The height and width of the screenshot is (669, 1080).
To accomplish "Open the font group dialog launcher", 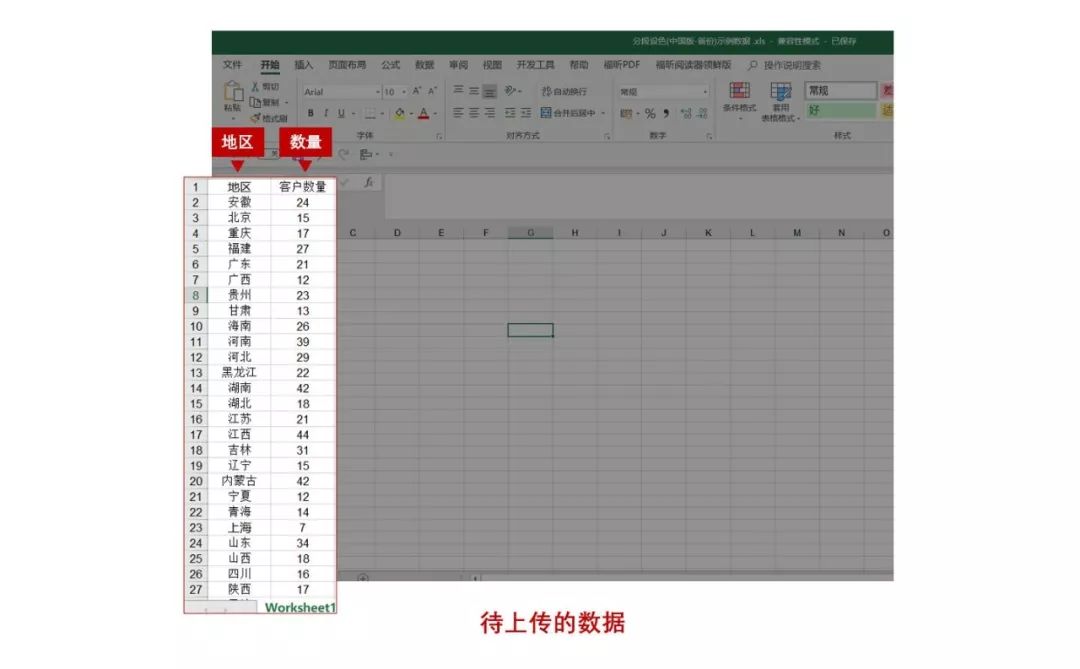I will click(x=439, y=136).
